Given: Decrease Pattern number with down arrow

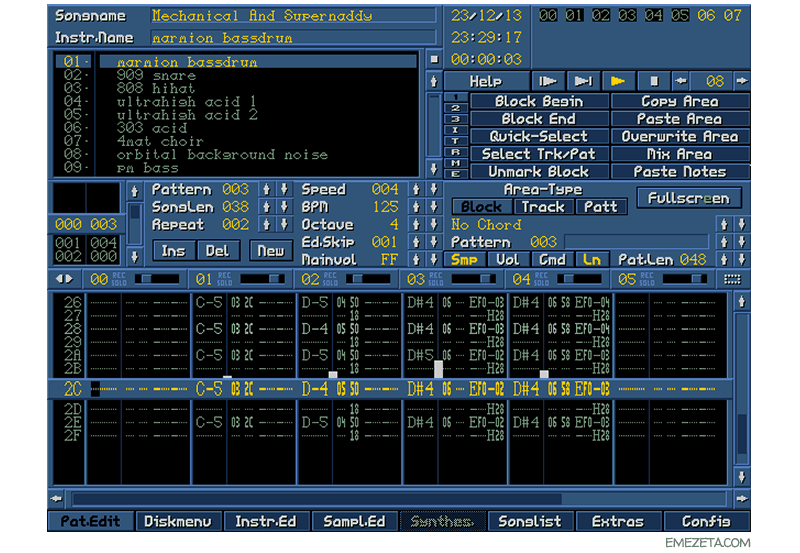Looking at the screenshot, I should pos(284,189).
